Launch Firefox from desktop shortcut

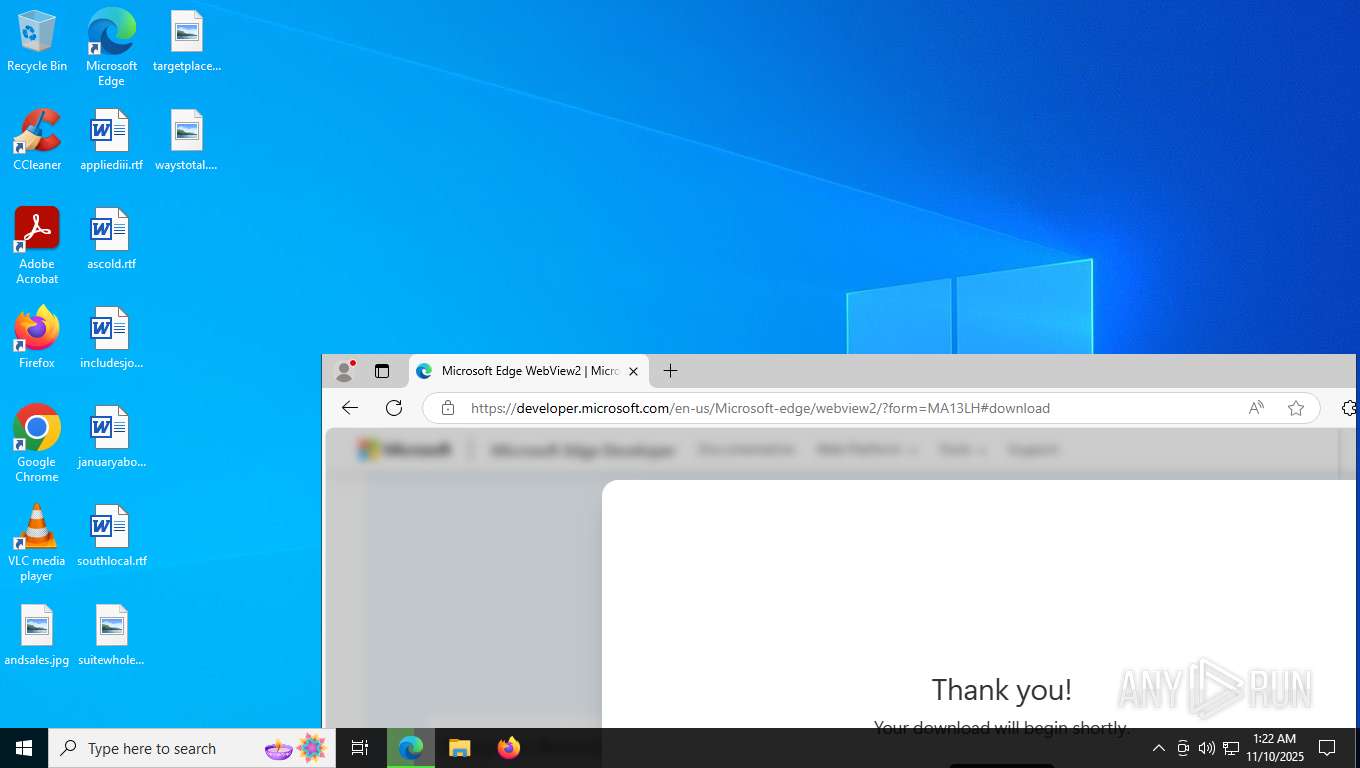(37, 338)
